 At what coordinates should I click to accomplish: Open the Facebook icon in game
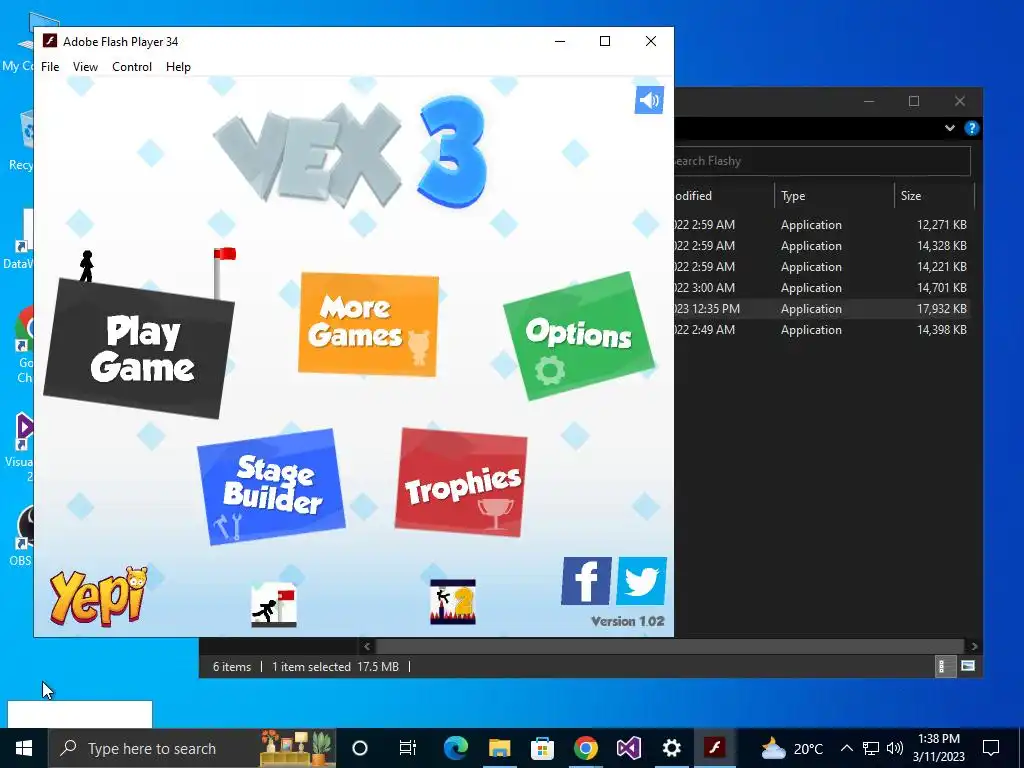[x=586, y=581]
